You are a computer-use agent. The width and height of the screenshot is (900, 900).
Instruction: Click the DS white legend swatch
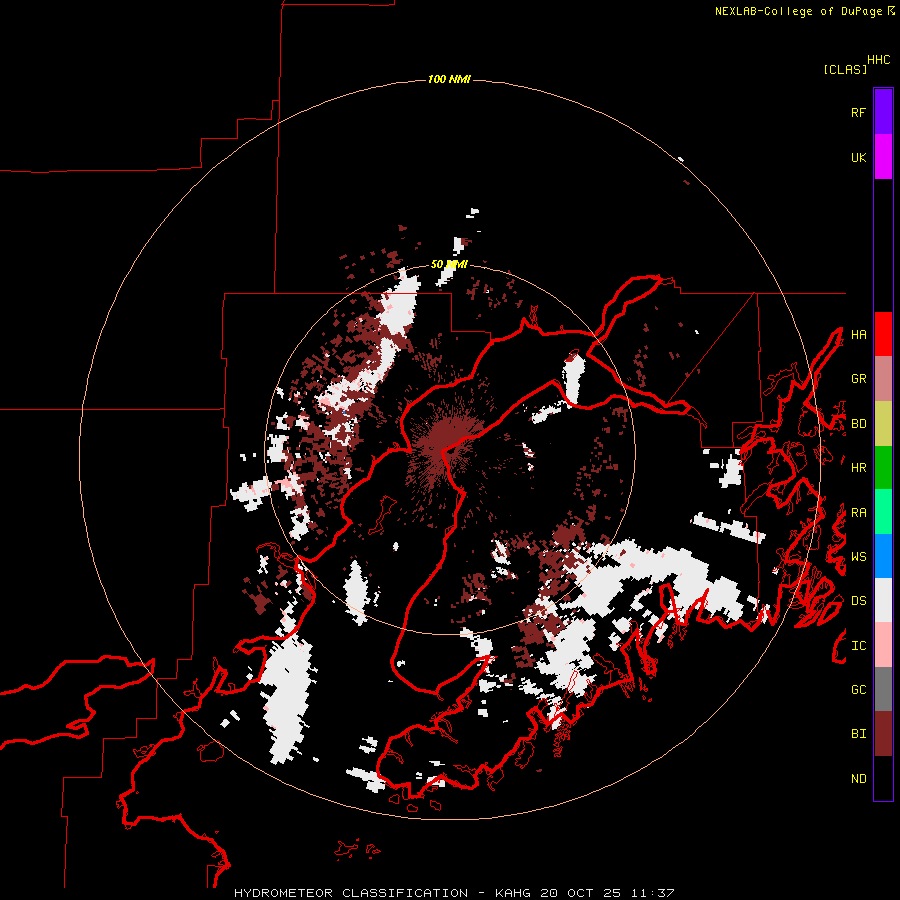(883, 600)
